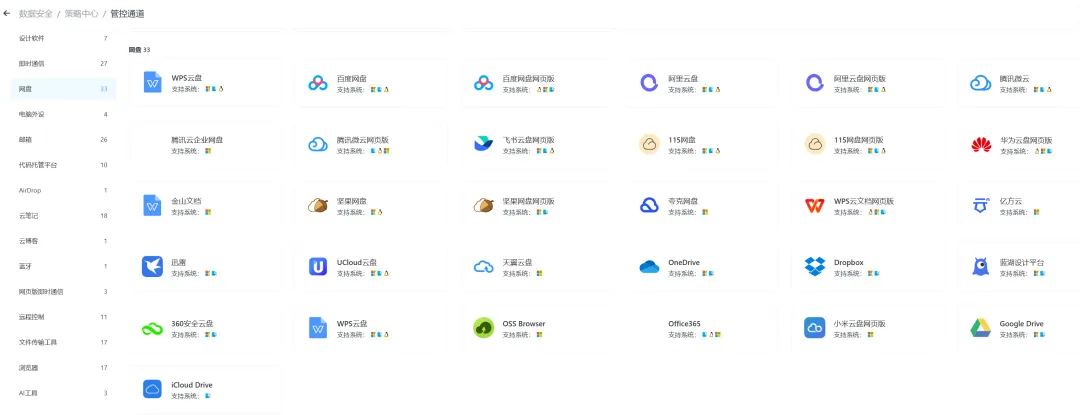Click the green 360安全云盘 icon
Viewport: 1080px width, 415px height.
click(152, 328)
